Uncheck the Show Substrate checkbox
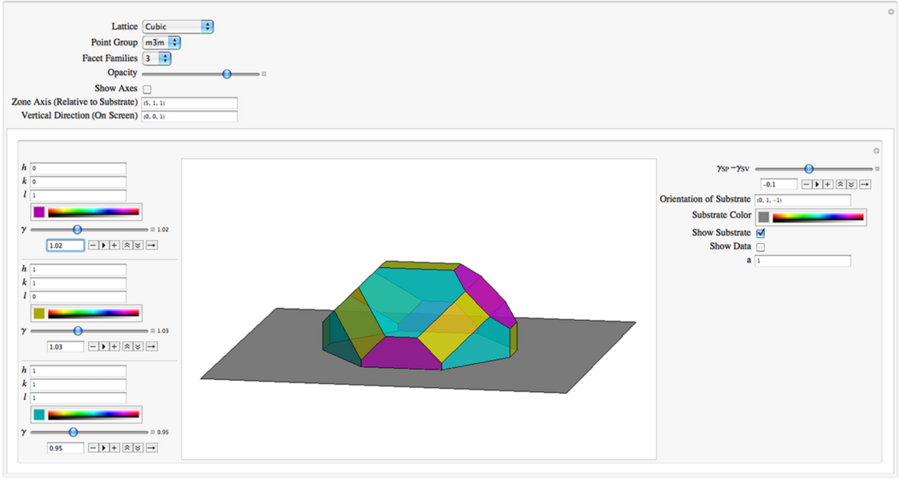 761,233
